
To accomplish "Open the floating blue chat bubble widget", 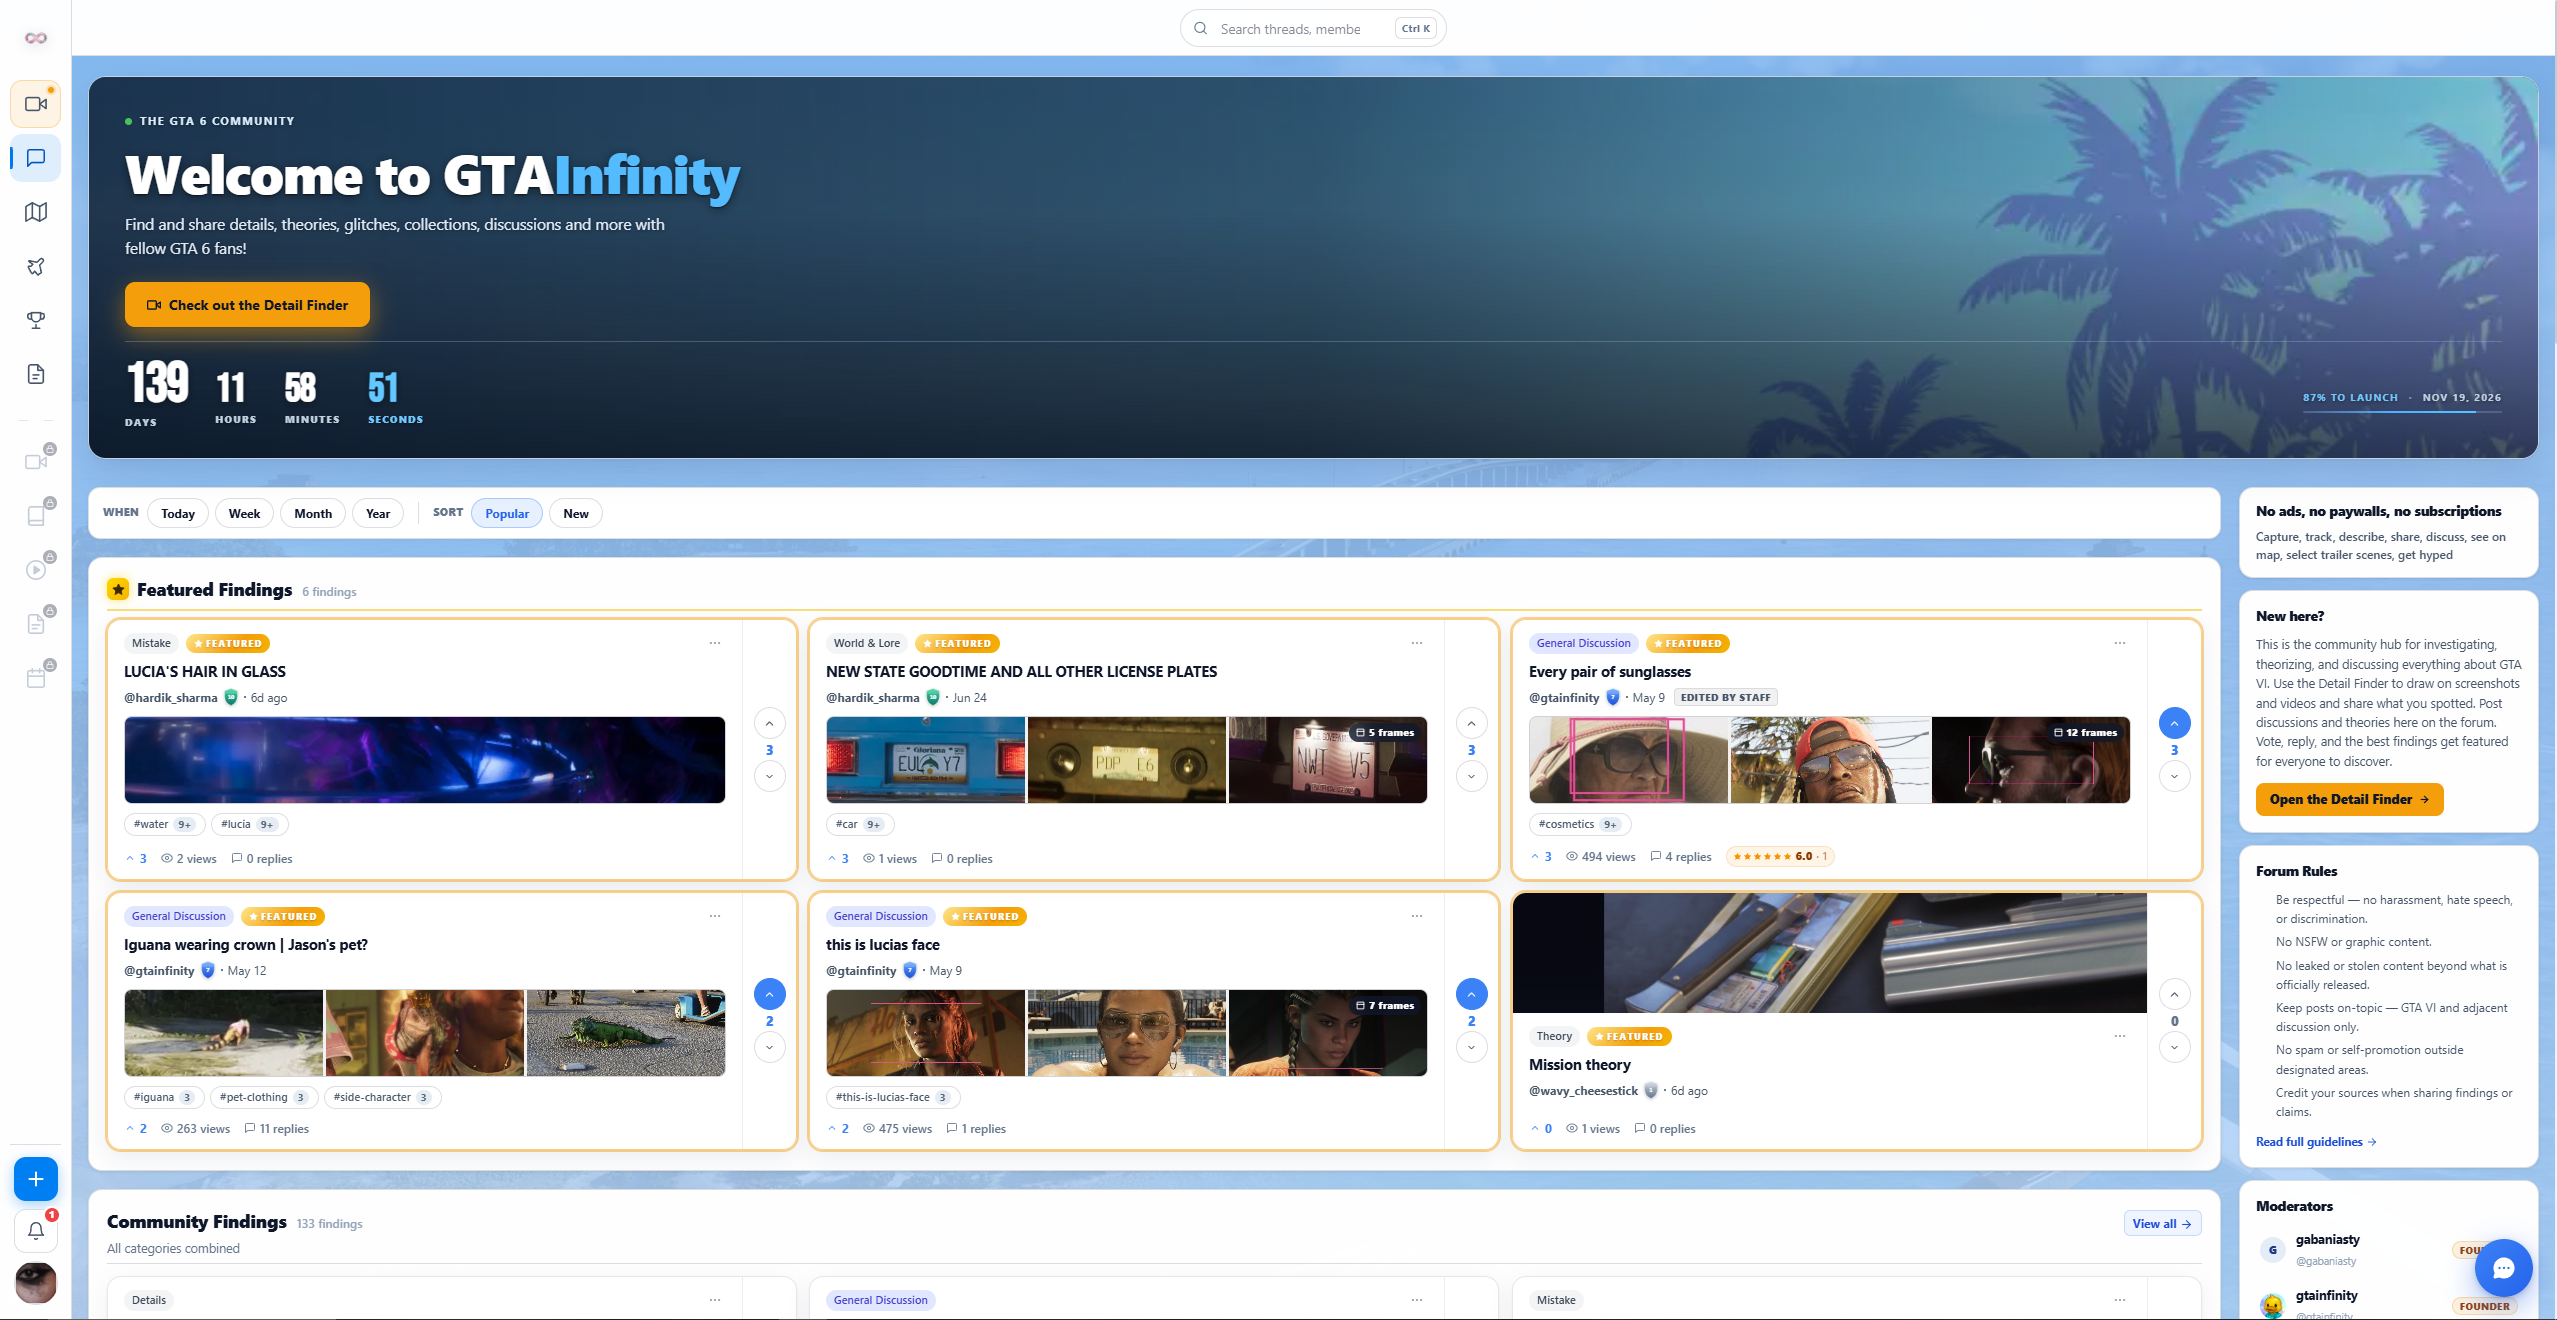I will (x=2503, y=1268).
